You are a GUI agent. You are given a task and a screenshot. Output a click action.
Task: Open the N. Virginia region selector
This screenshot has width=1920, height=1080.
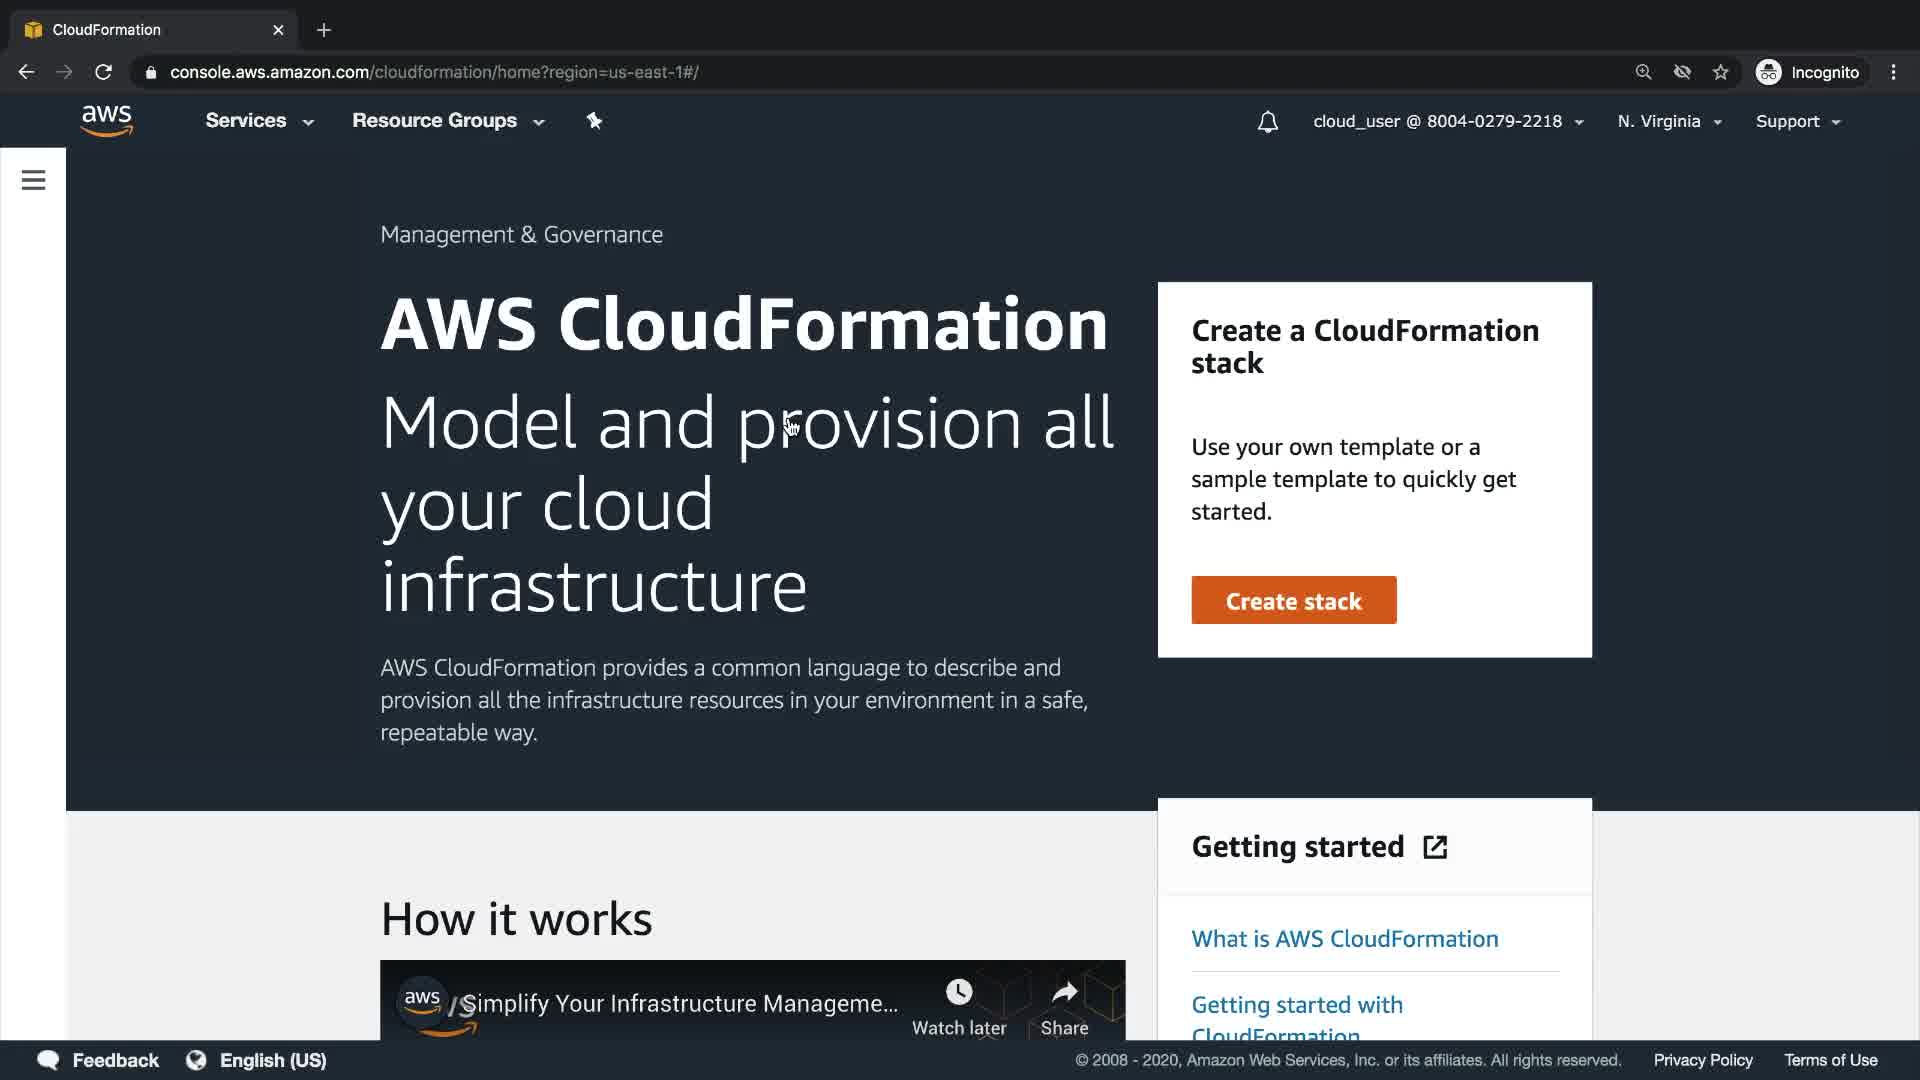click(x=1669, y=122)
